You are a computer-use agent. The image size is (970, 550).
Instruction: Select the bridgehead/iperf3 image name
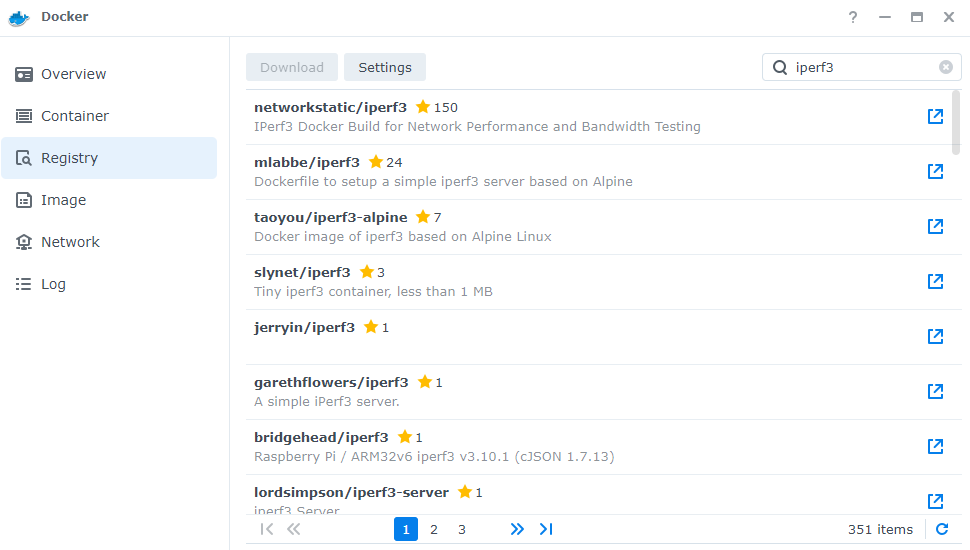tap(321, 438)
